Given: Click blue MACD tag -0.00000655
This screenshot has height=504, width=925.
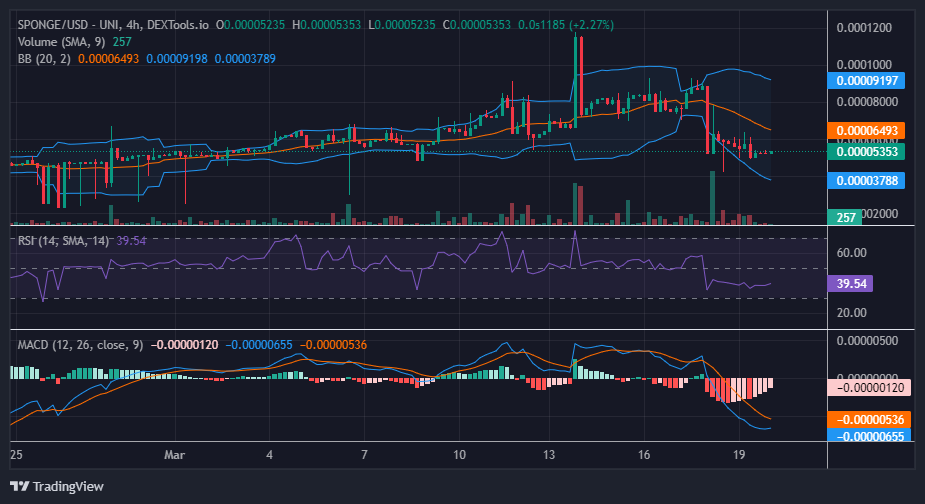Looking at the screenshot, I should 870,436.
